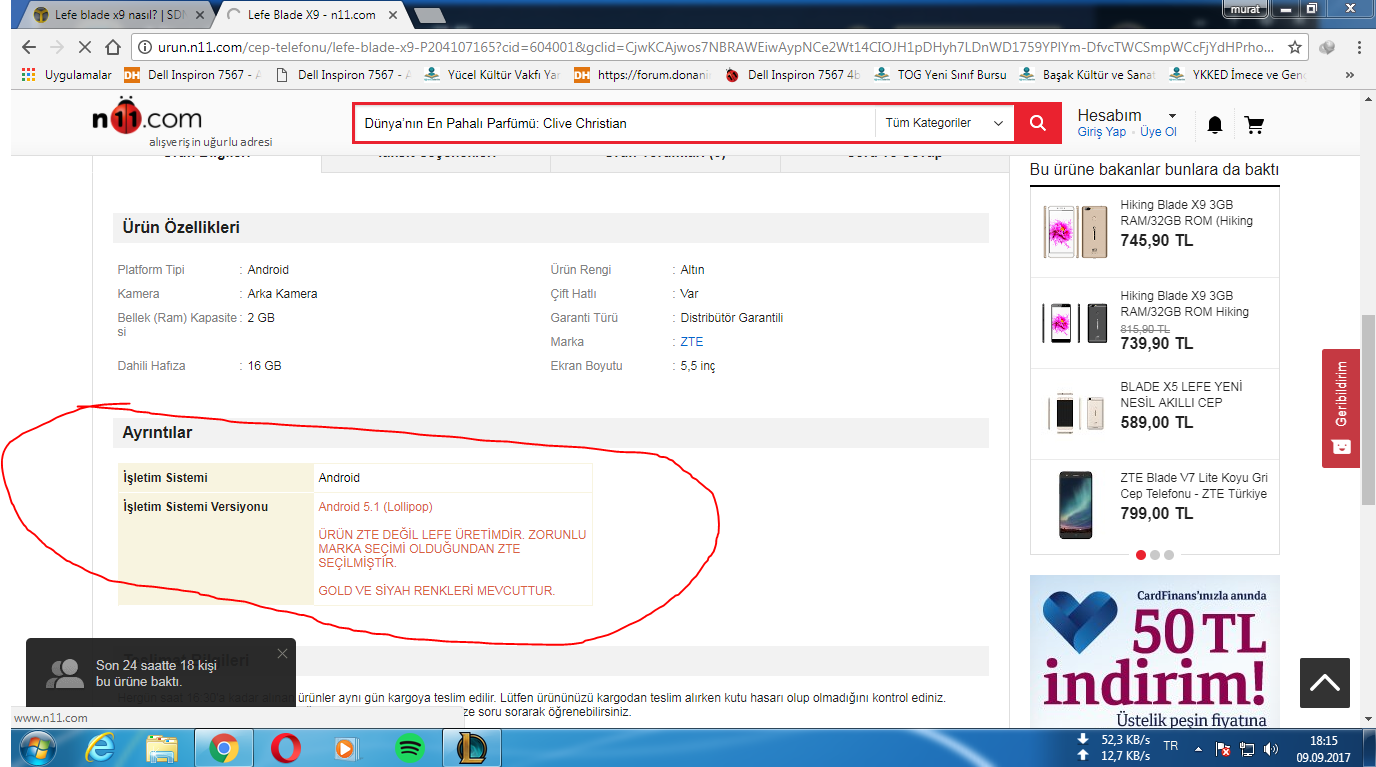Screen dimensions: 1376x767
Task: Open 'ZTE Blade V7 Lite Koyu Gri' listing
Action: click(1155, 504)
